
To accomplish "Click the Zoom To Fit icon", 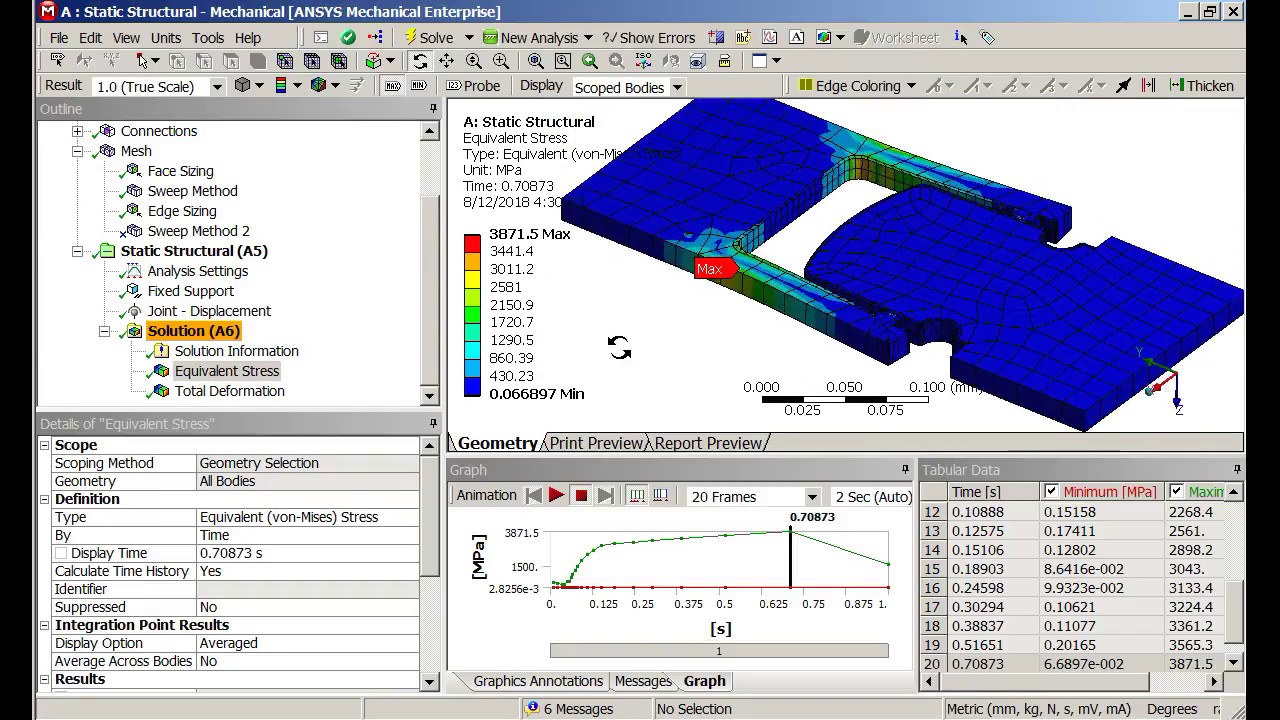I will pos(536,61).
